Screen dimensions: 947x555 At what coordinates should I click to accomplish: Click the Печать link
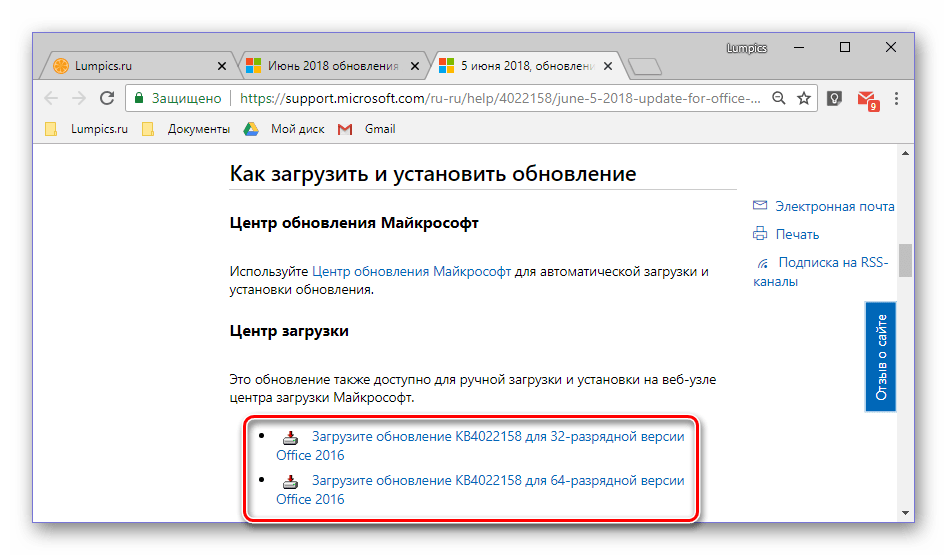tap(797, 234)
